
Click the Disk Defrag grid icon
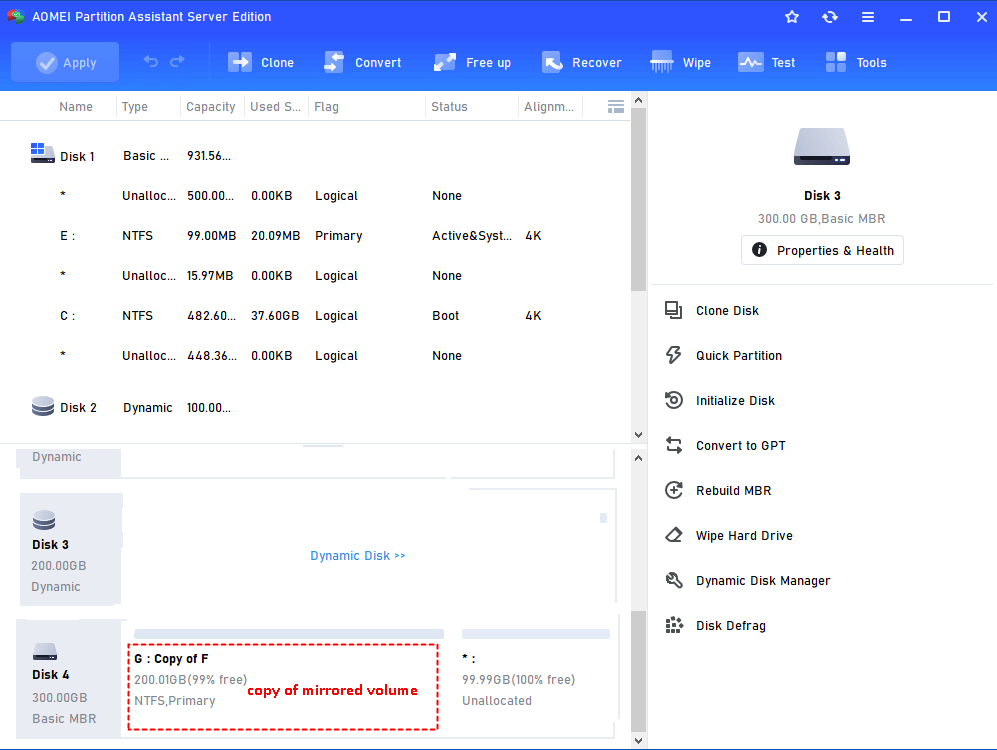click(x=673, y=625)
